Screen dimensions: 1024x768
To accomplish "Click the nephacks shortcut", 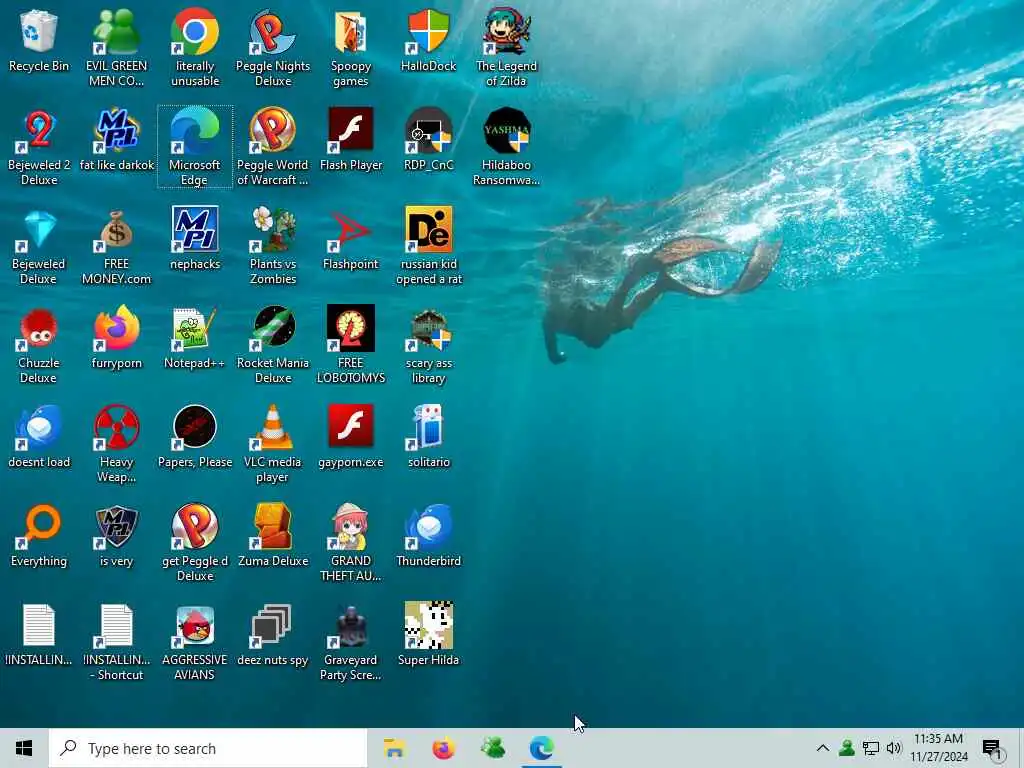I will 195,239.
